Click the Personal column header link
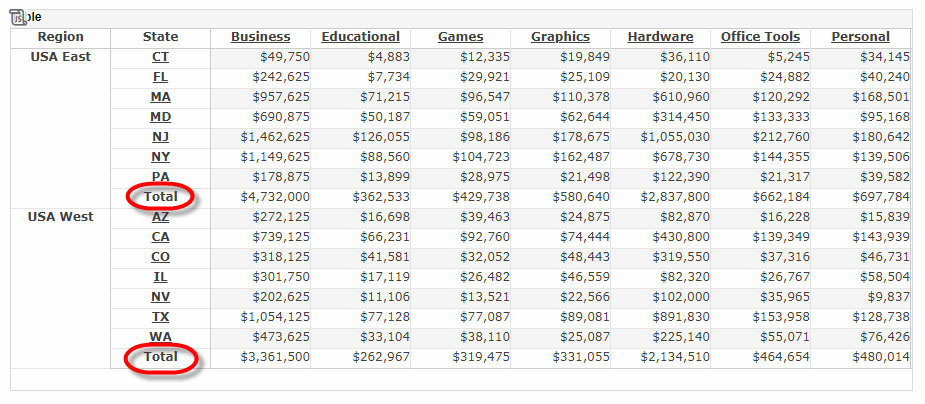 860,37
